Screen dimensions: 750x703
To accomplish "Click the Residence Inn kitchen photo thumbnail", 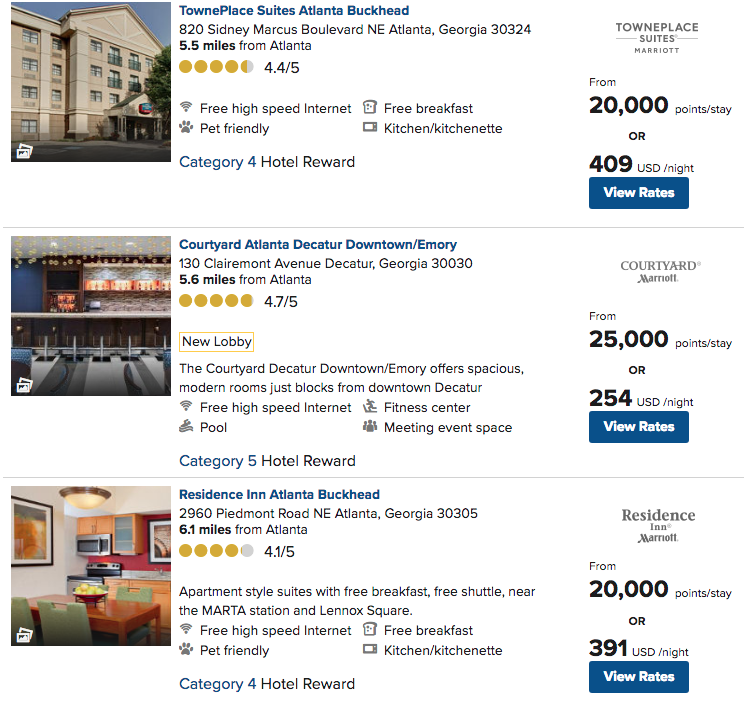I will pyautogui.click(x=91, y=565).
